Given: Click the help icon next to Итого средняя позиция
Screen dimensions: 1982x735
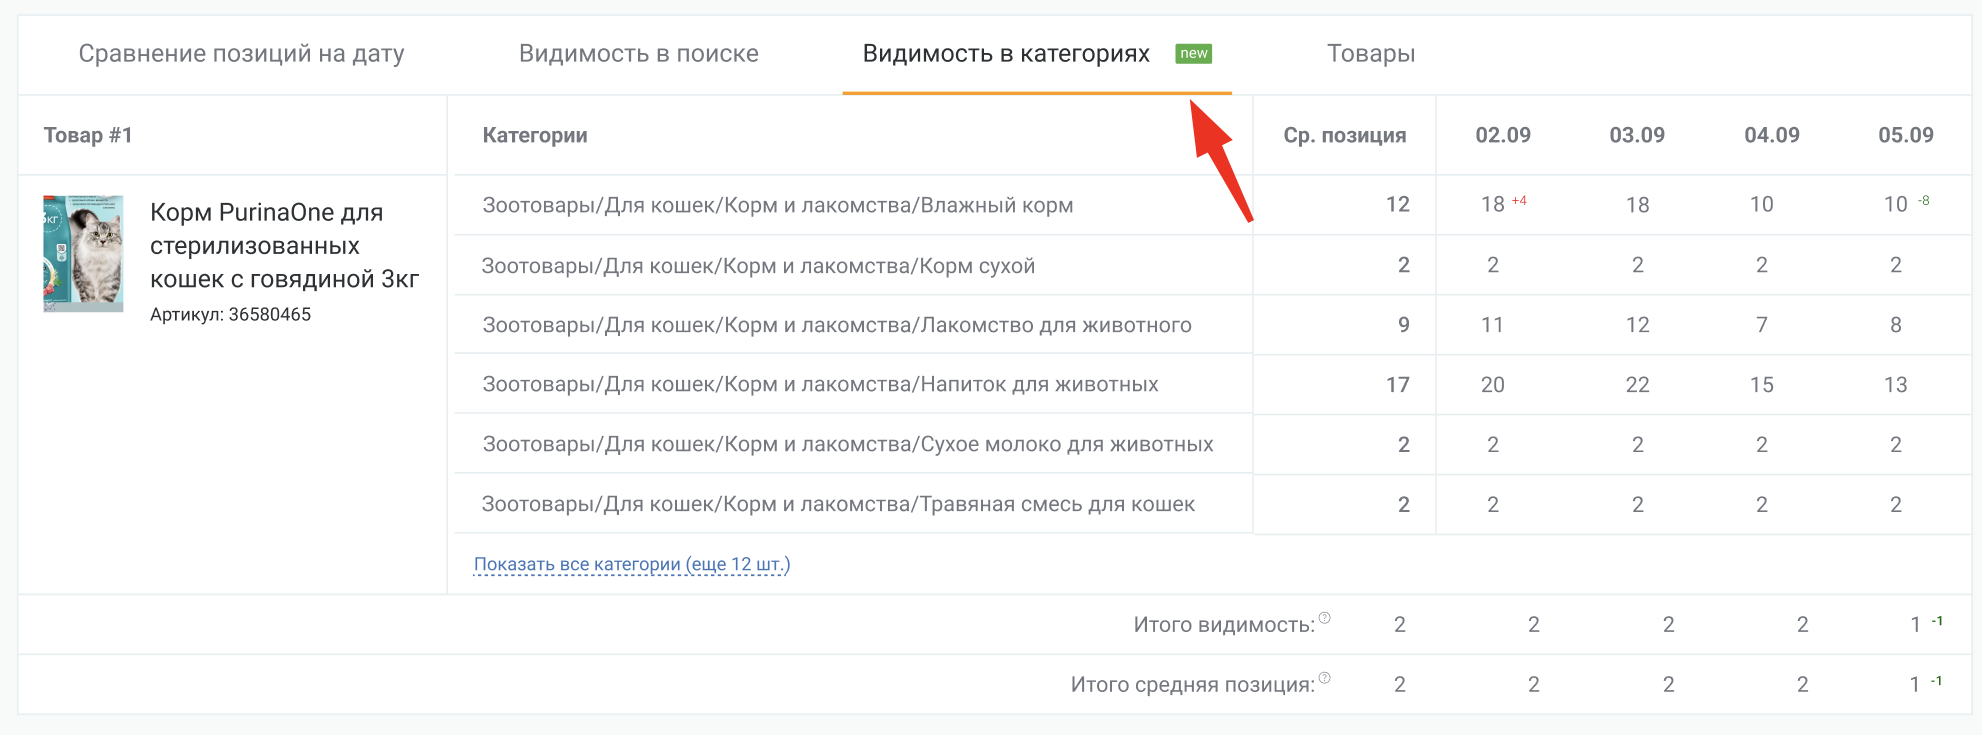Looking at the screenshot, I should tap(1324, 678).
